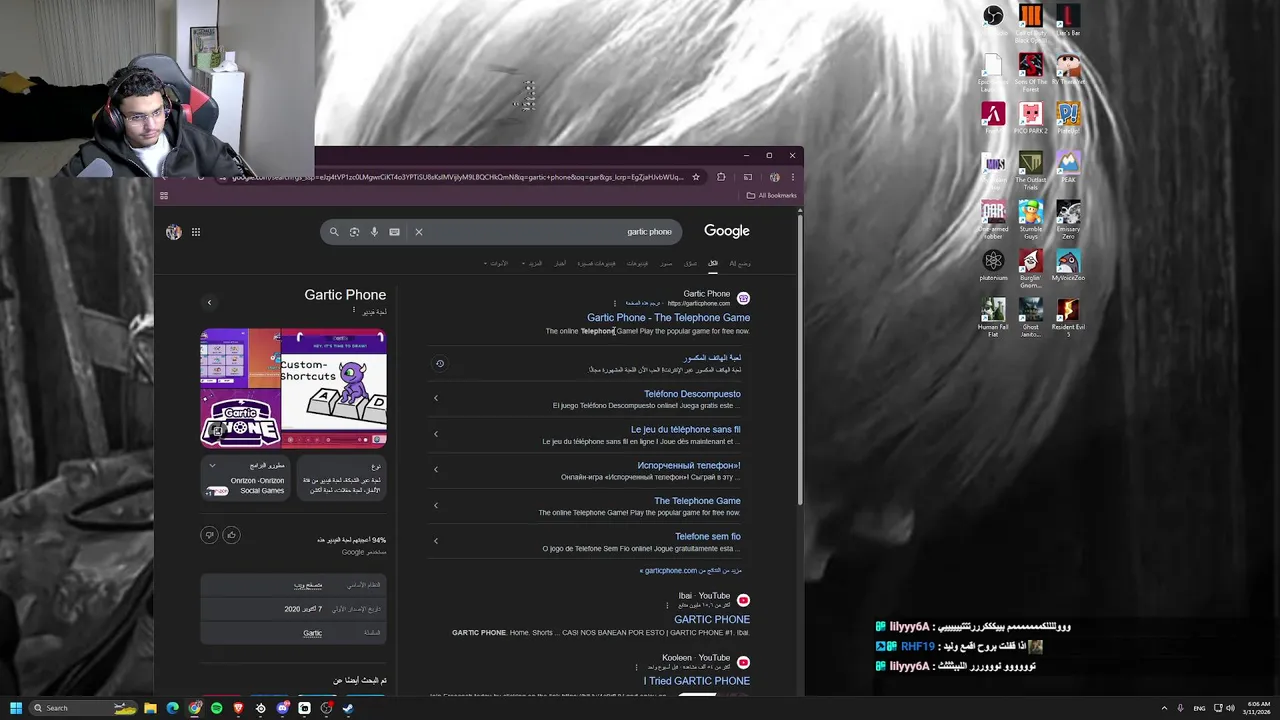
Task: Open Google Lens image search
Action: 354,232
